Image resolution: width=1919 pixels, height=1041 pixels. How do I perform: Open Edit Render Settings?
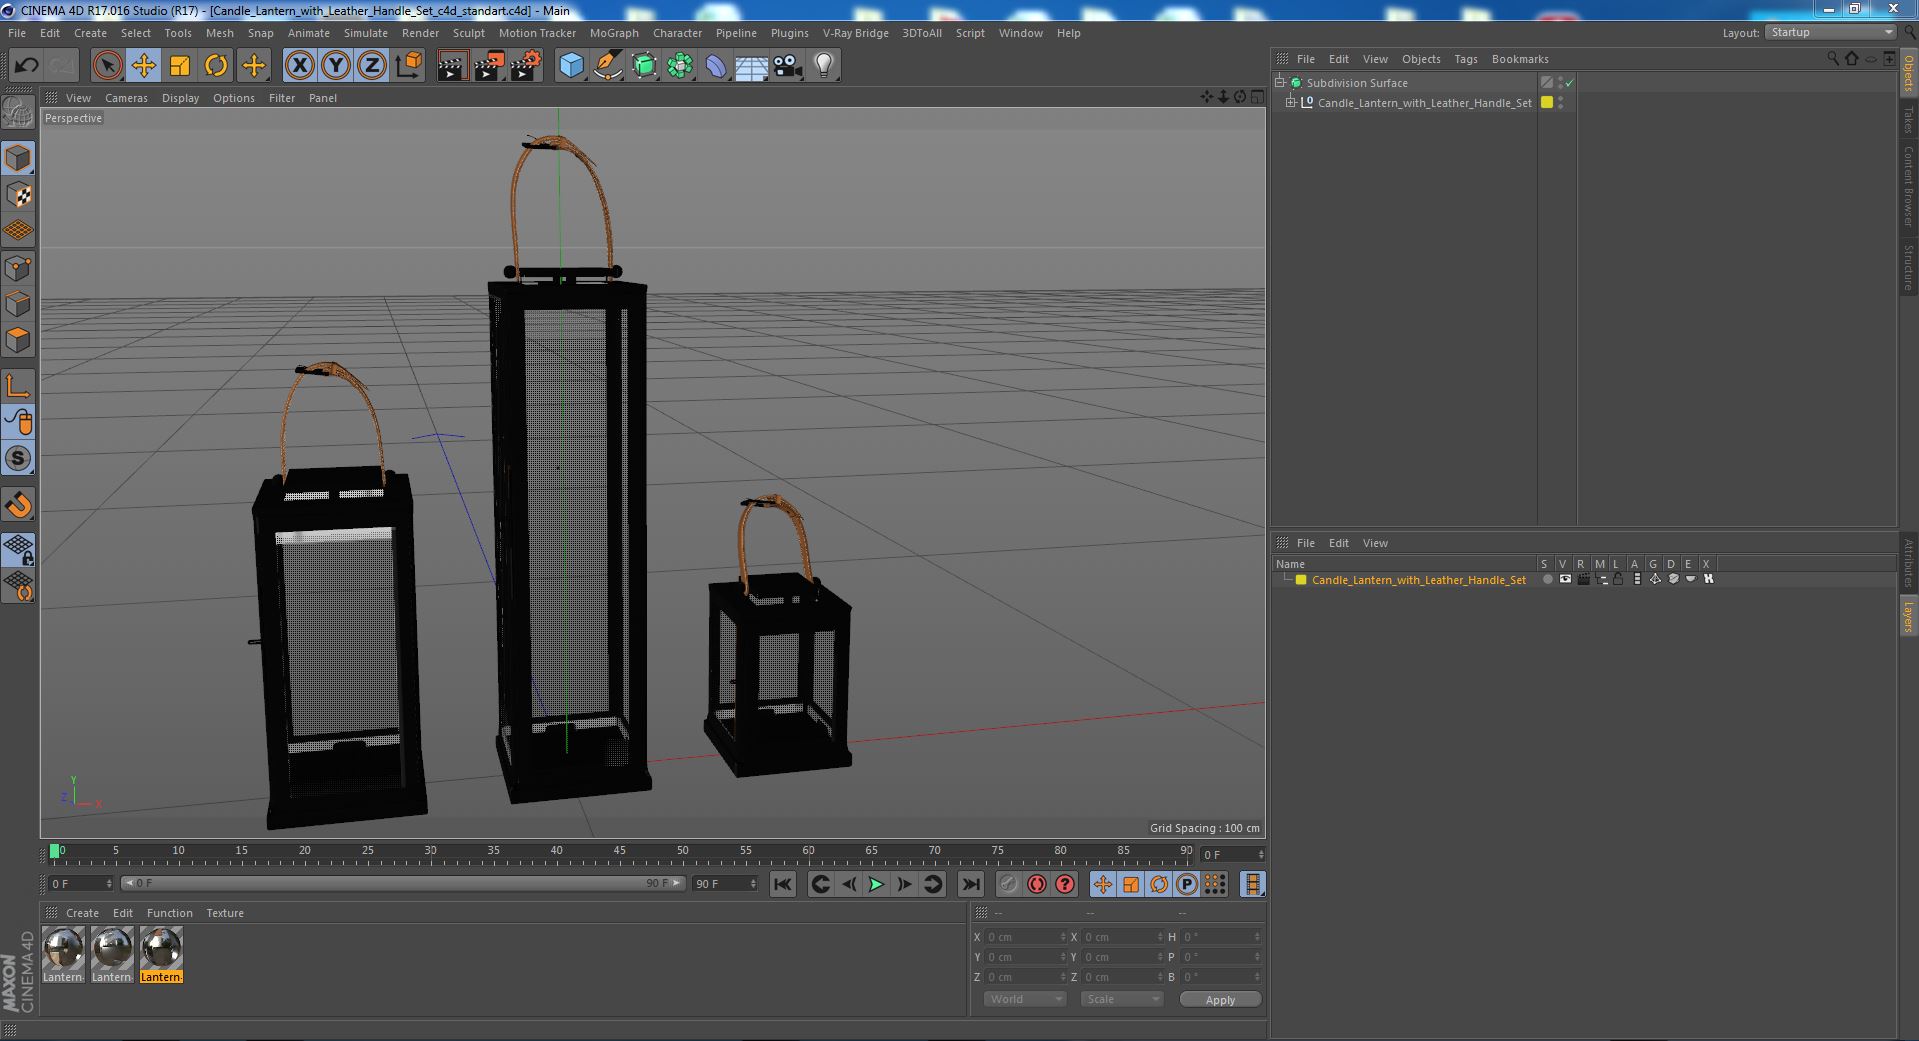click(x=526, y=66)
